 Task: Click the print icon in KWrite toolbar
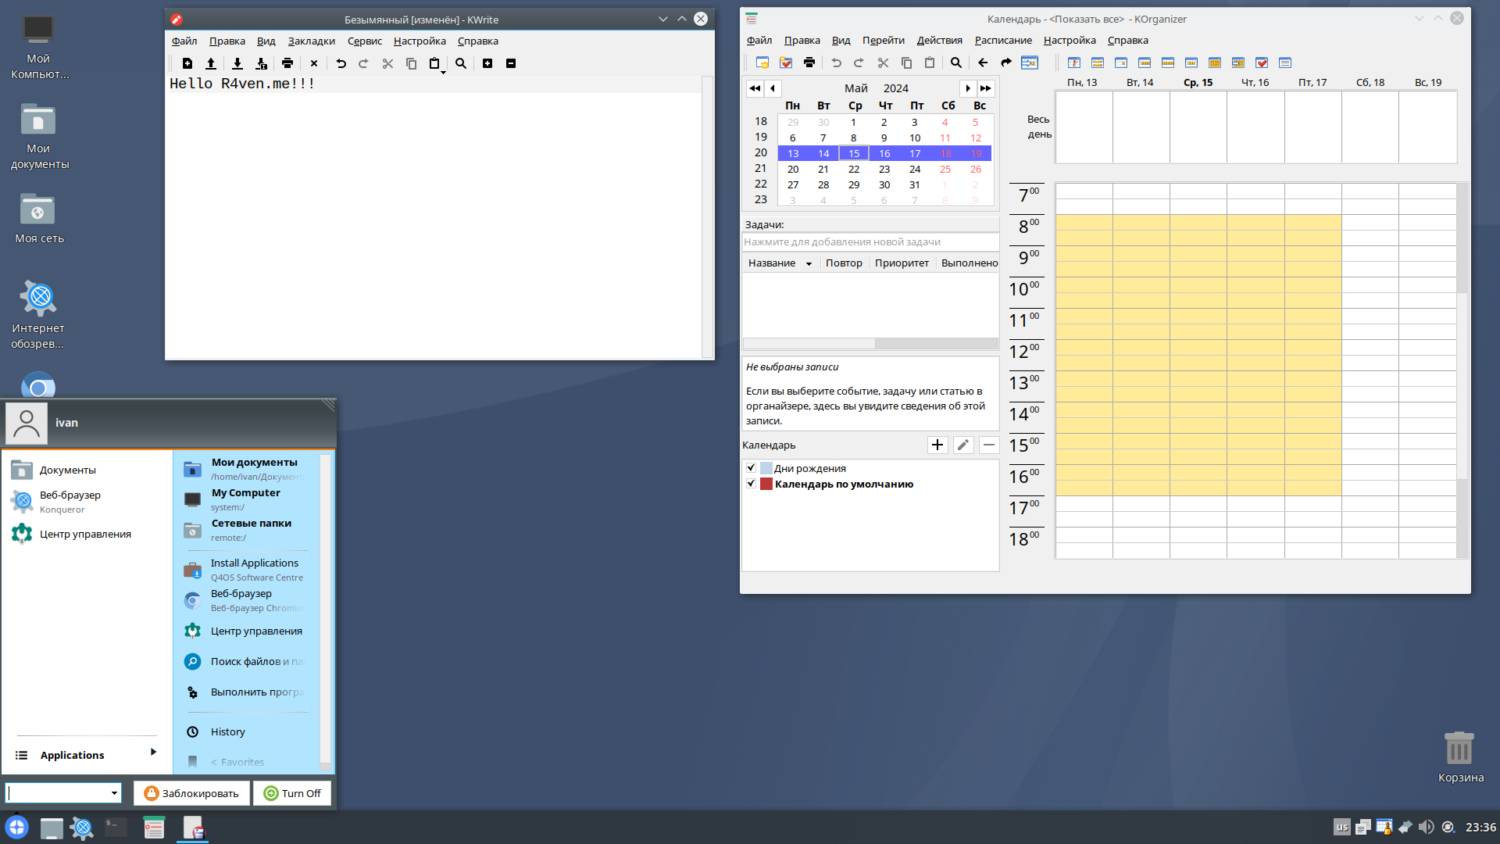[287, 63]
